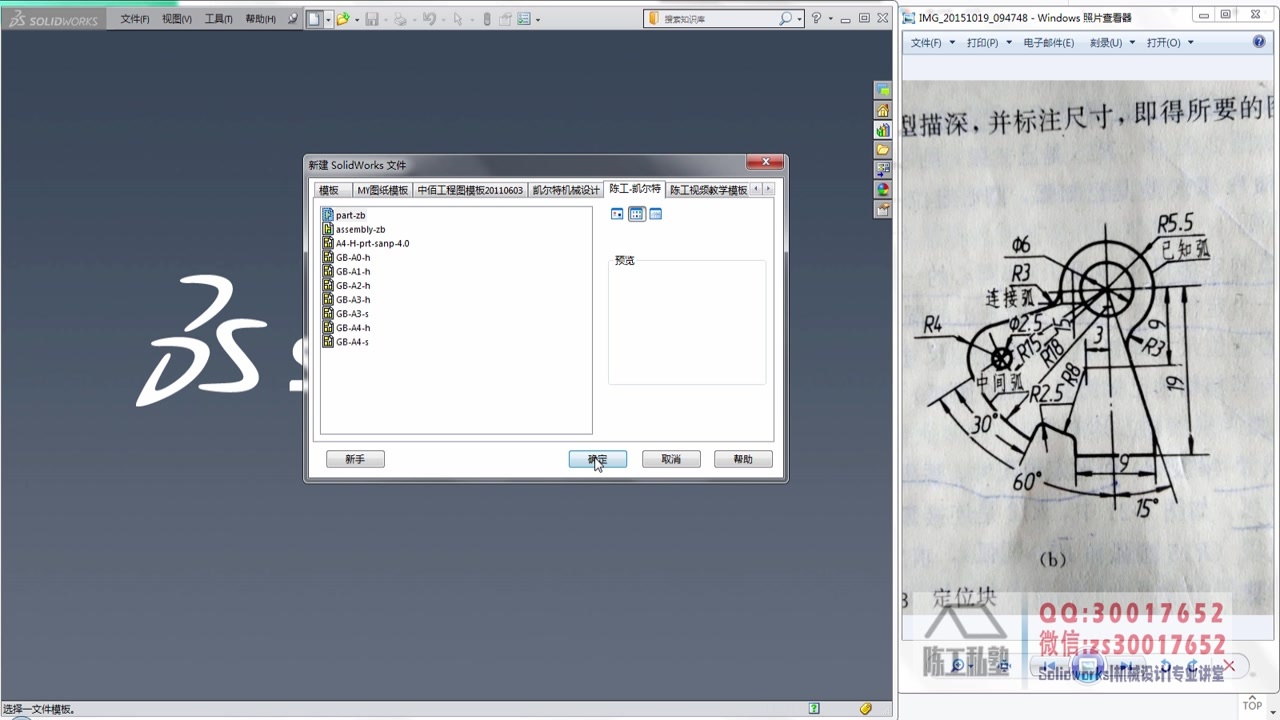Open SolidWorks 视图(V) menu

tap(177, 19)
